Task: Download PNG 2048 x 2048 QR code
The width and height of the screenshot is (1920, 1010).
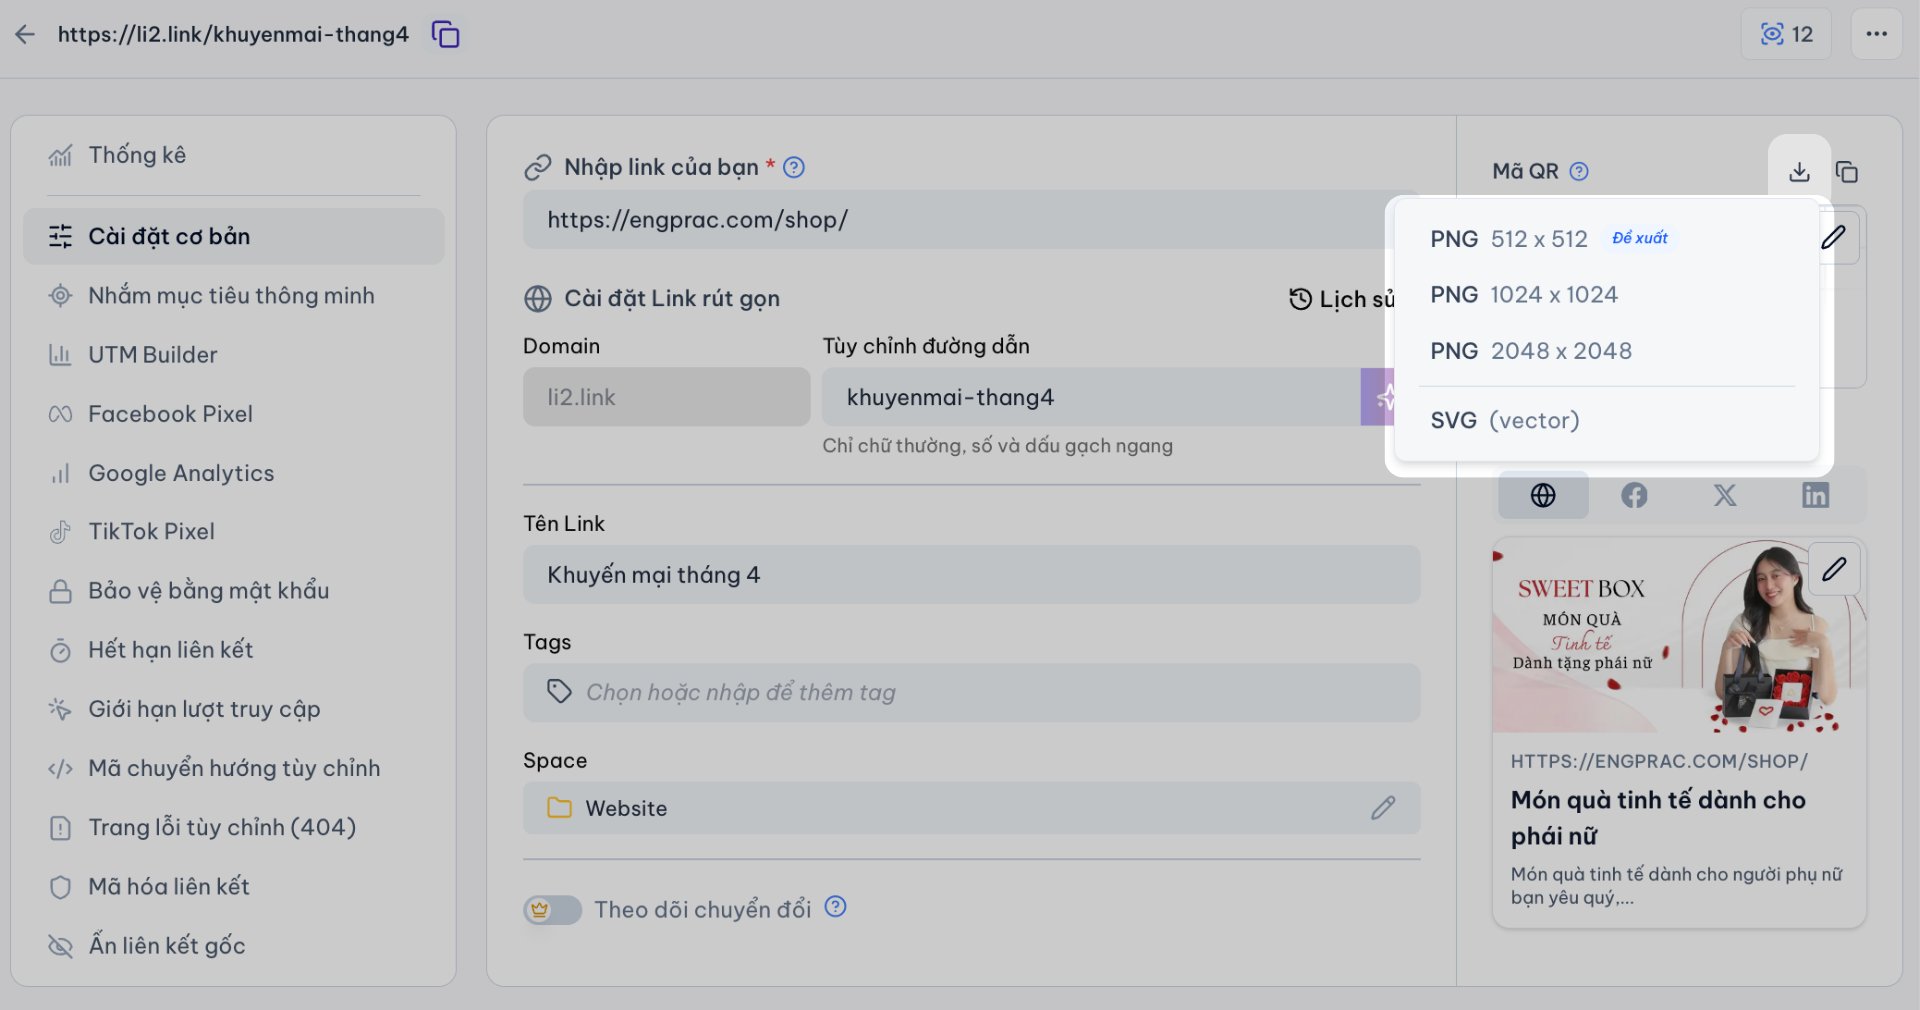Action: coord(1606,351)
